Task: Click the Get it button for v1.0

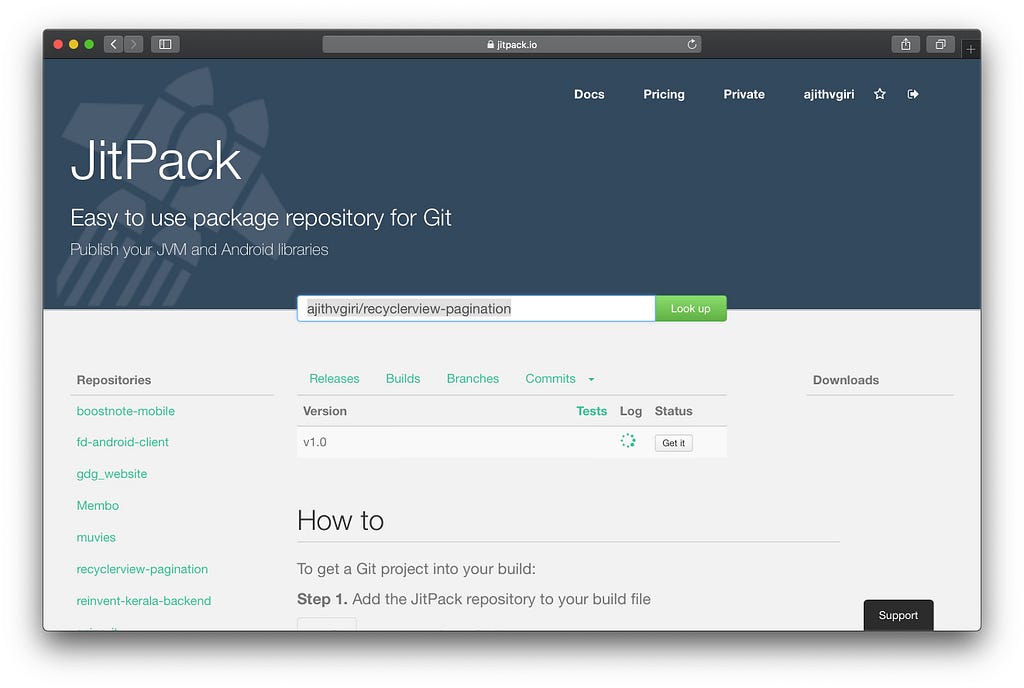Action: click(x=673, y=443)
